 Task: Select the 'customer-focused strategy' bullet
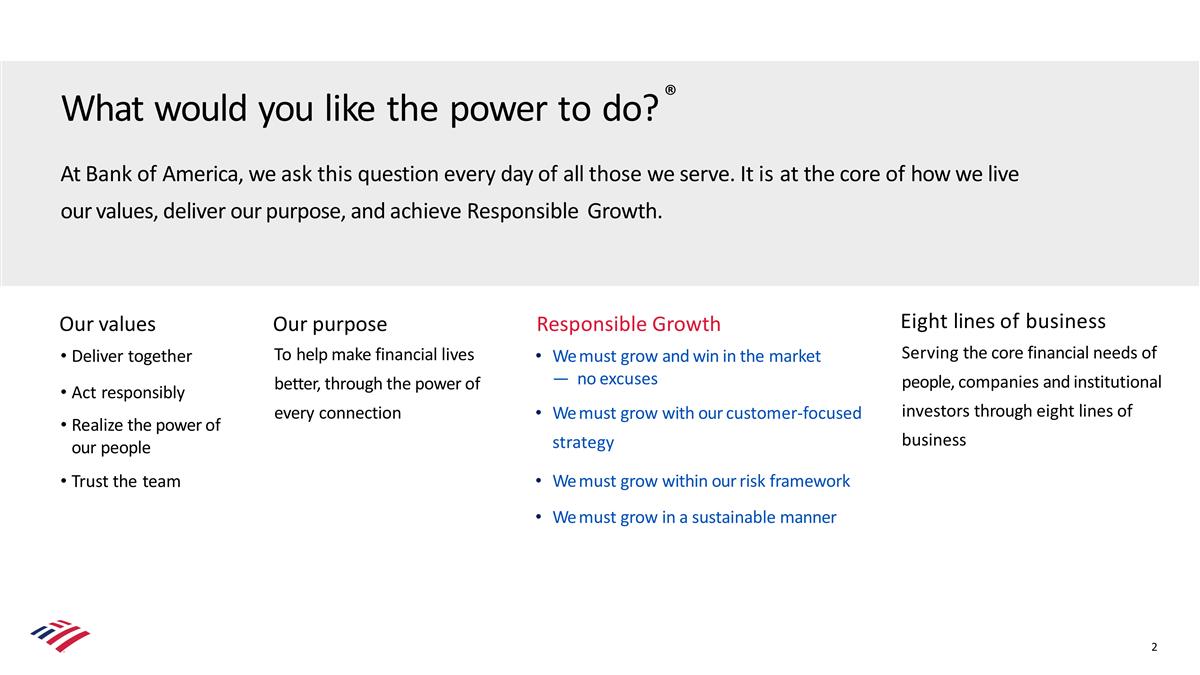coord(706,427)
